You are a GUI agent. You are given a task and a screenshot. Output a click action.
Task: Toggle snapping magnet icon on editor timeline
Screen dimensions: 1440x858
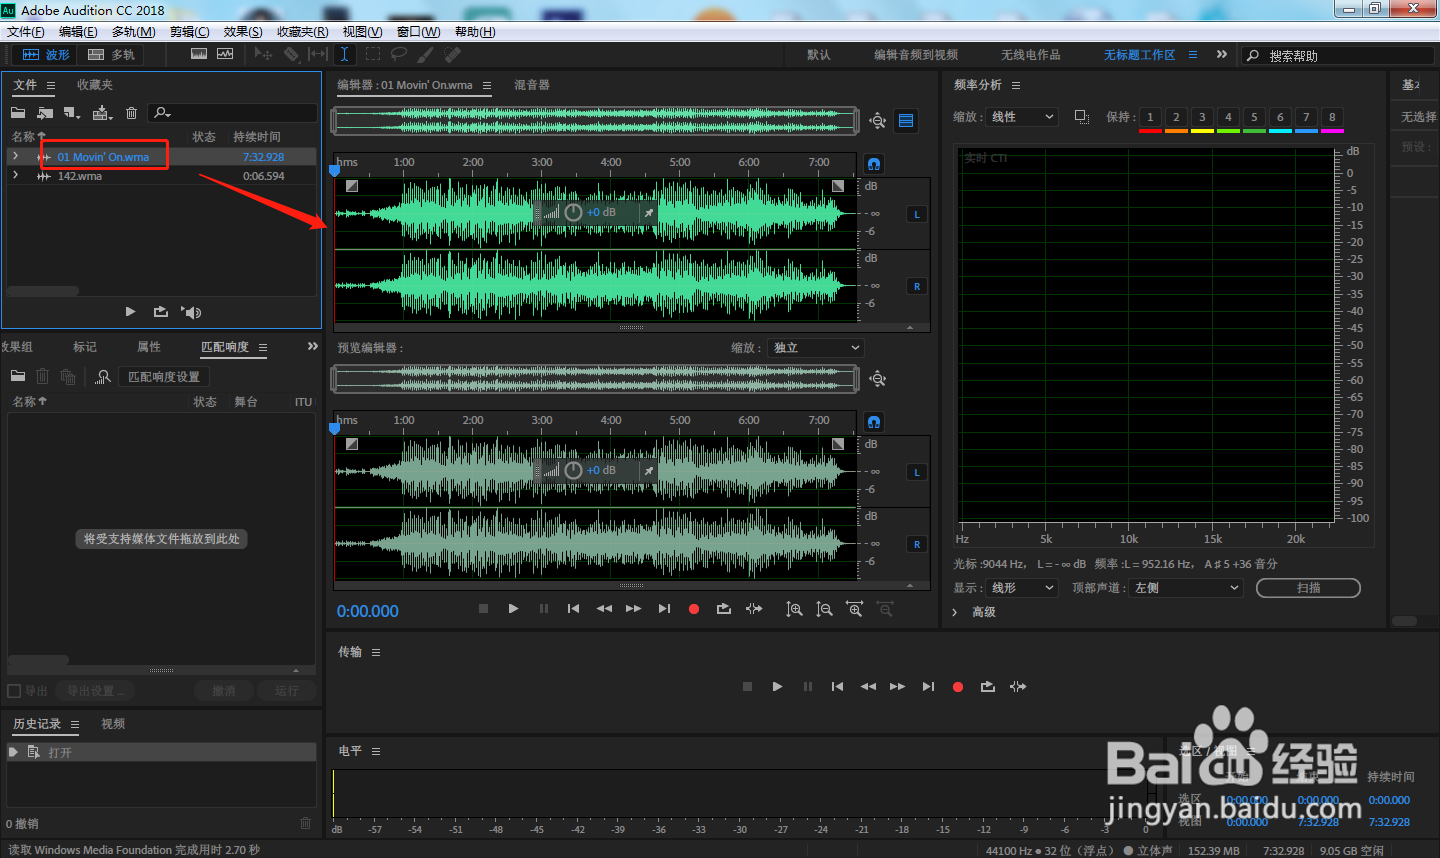point(874,164)
